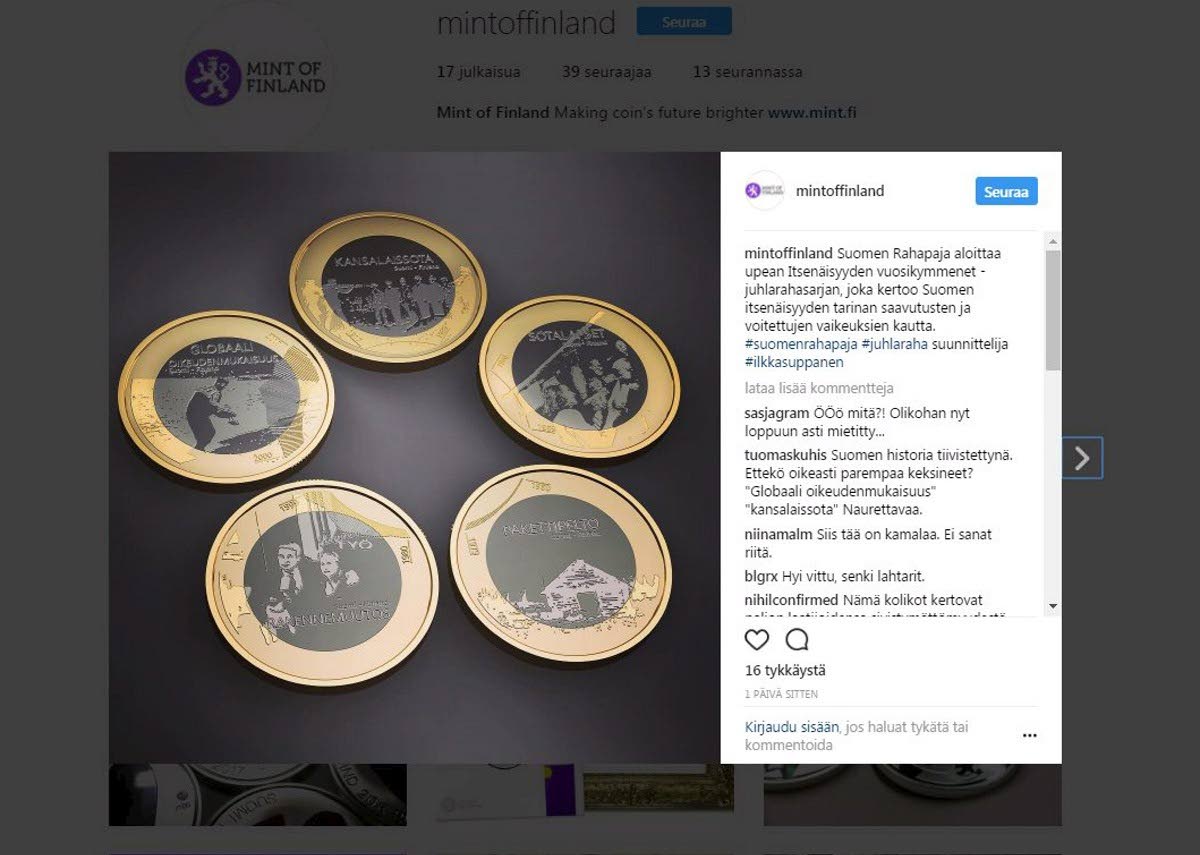Click the comments scrollbar up arrow
This screenshot has height=855, width=1200.
[1053, 241]
